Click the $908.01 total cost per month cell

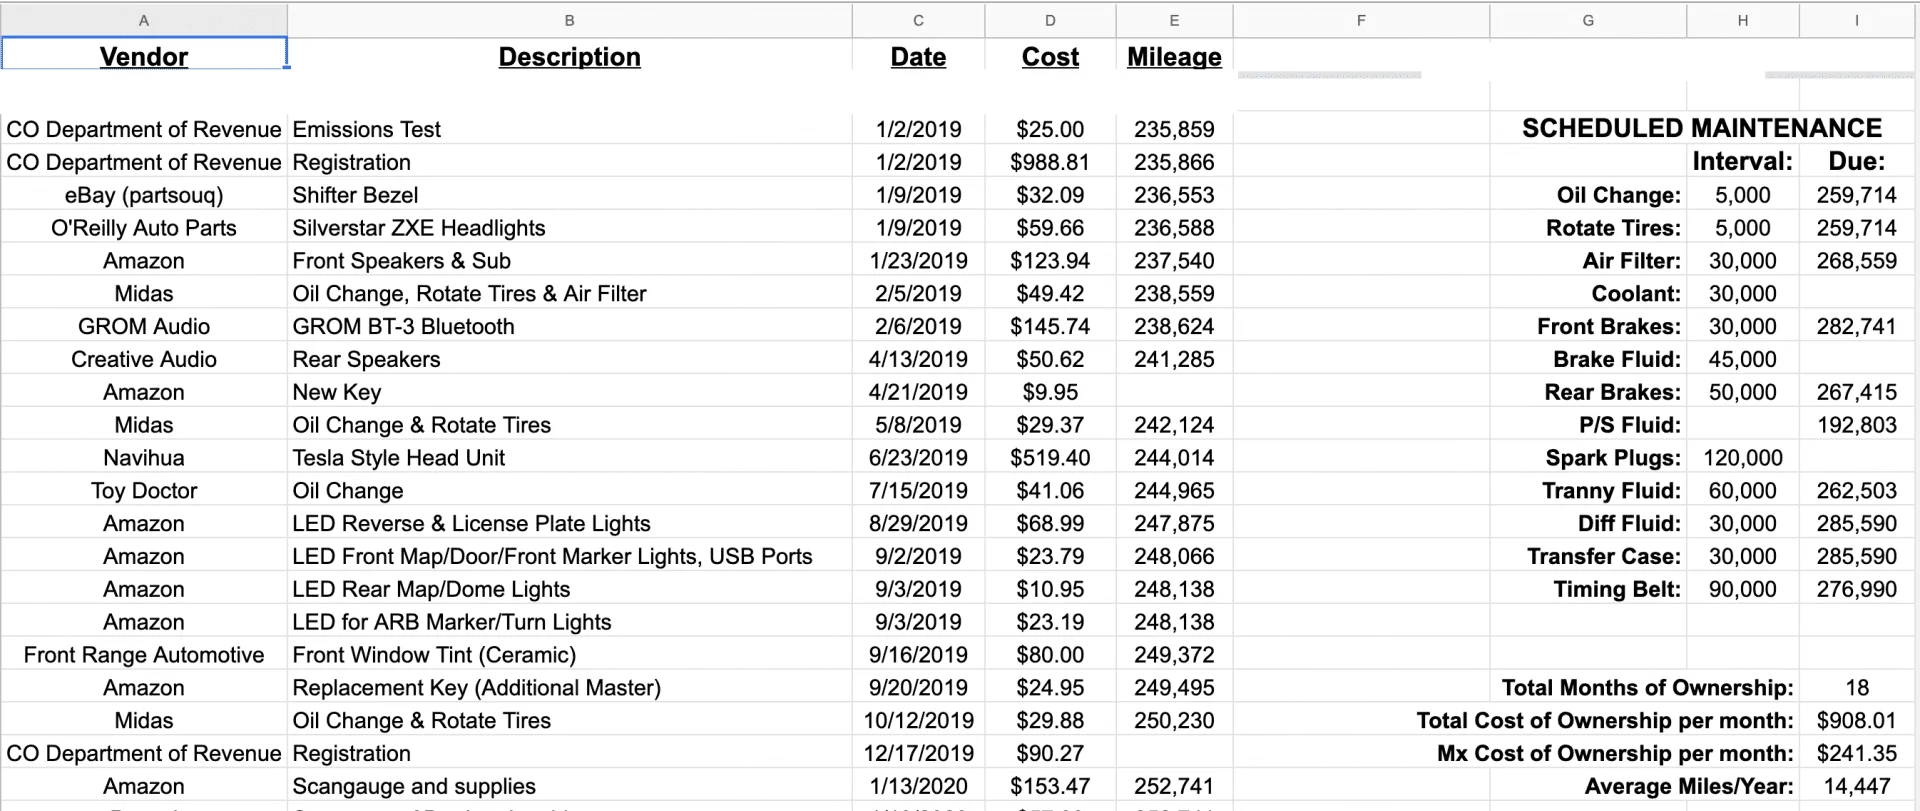[x=1856, y=721]
